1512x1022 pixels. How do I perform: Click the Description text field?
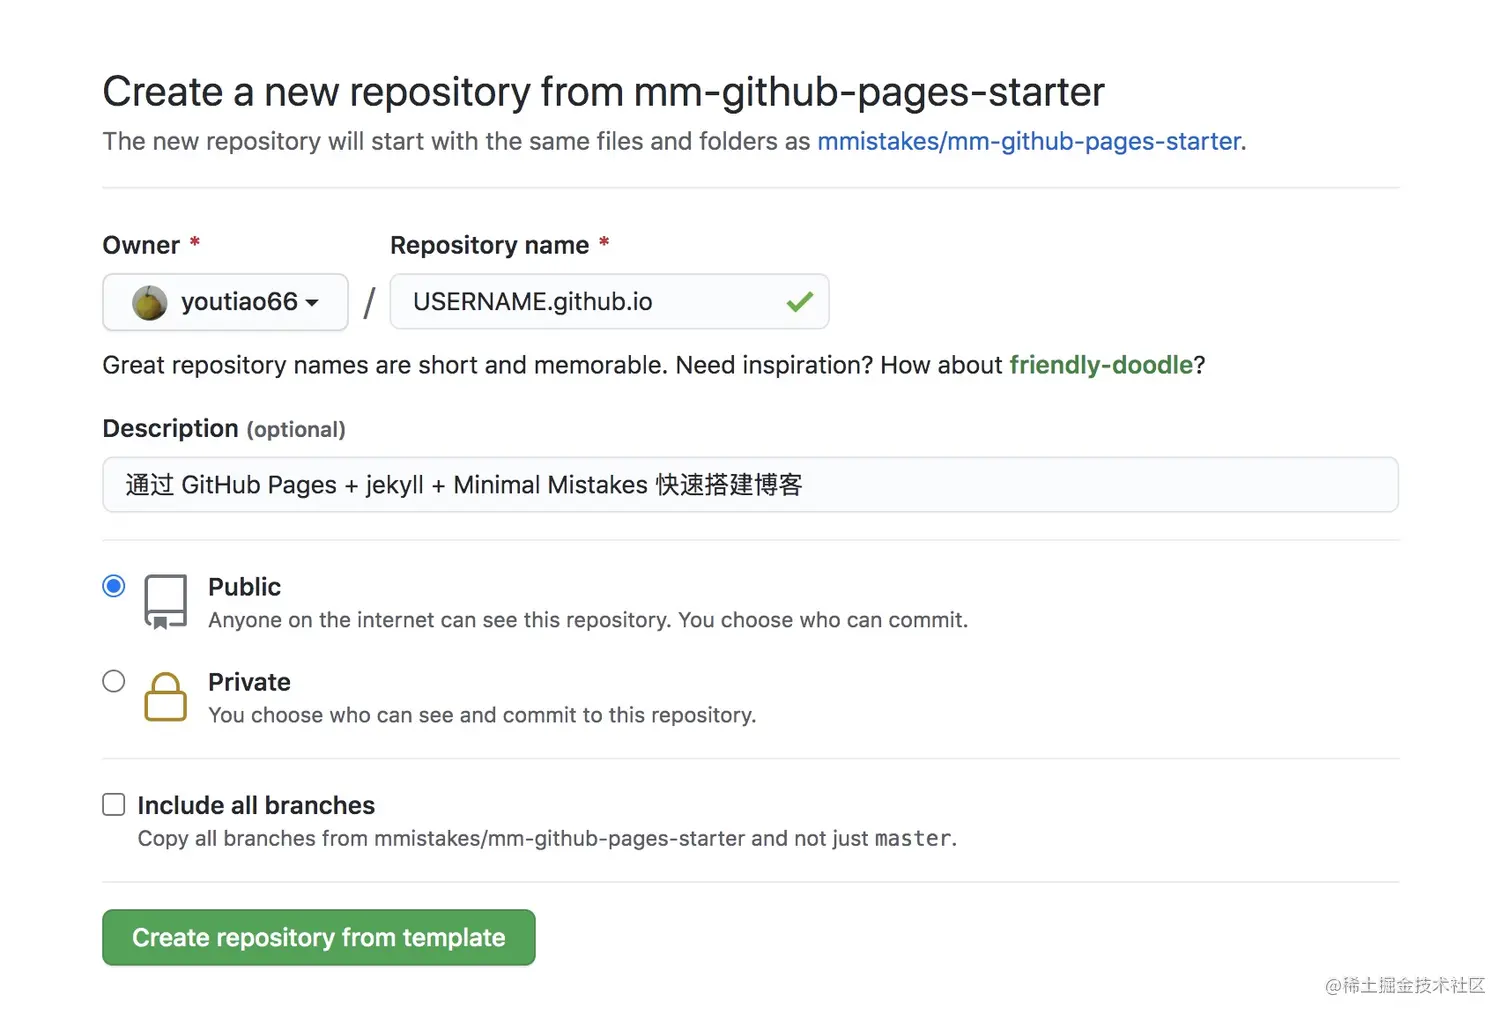pyautogui.click(x=750, y=485)
